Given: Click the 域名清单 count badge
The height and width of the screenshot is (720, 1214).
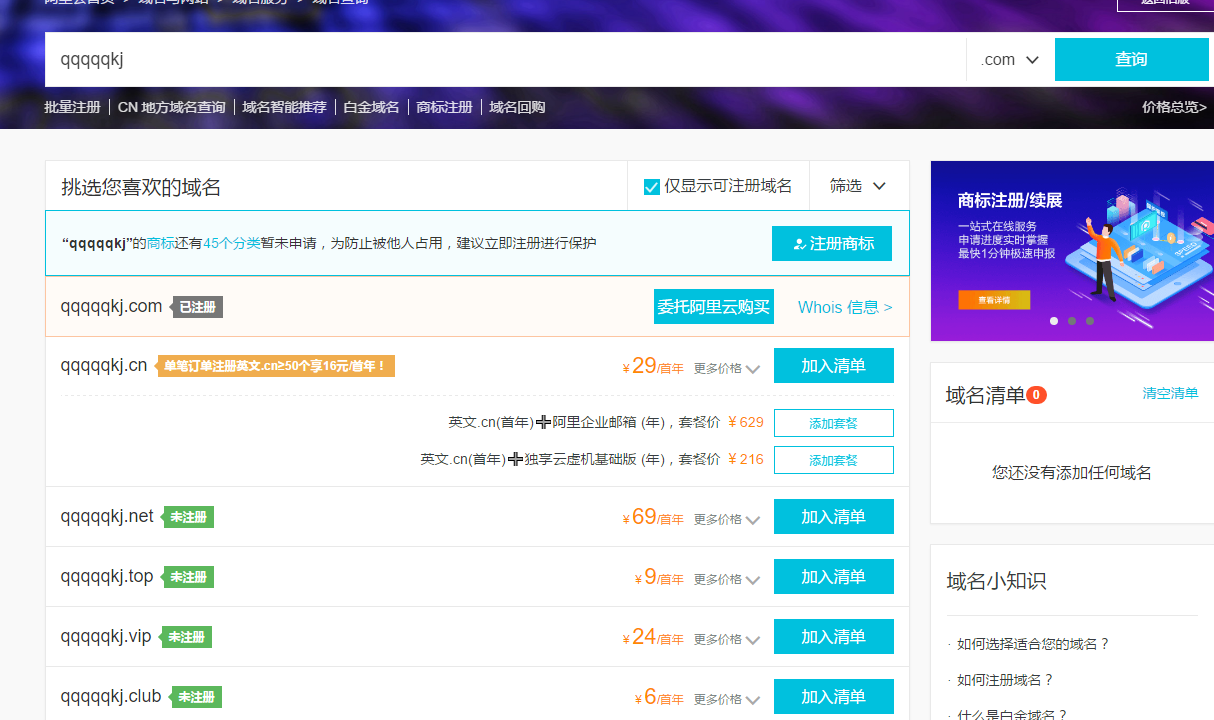Looking at the screenshot, I should 1036,395.
